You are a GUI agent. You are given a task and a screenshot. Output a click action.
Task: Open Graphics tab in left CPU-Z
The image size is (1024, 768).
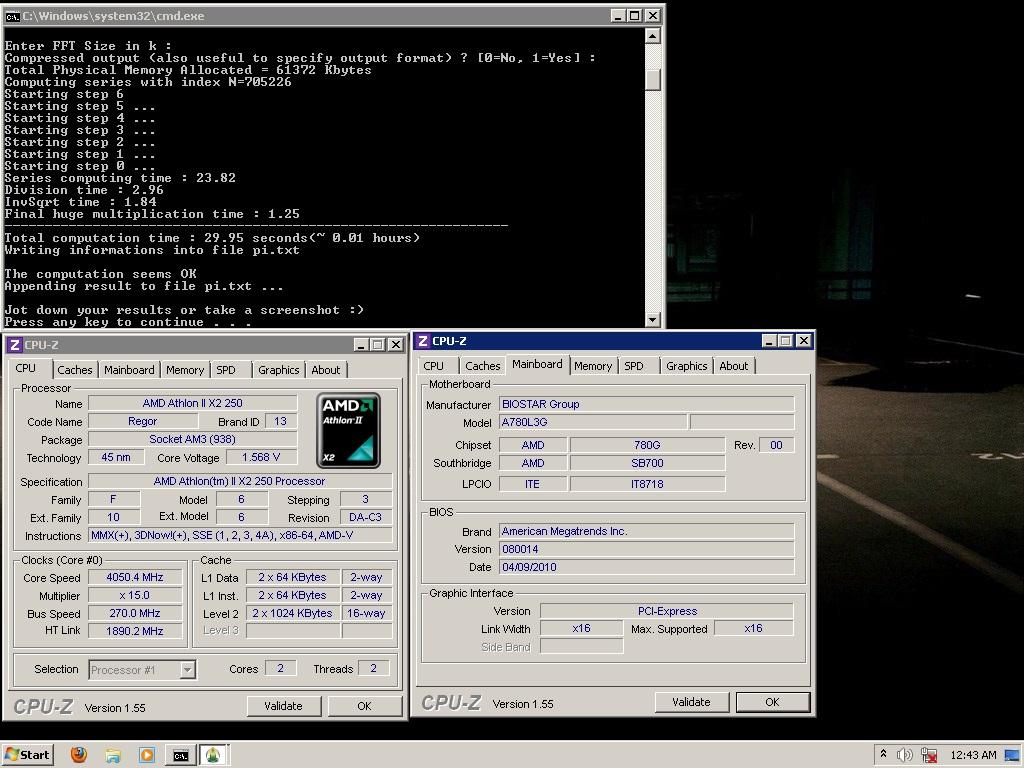tap(278, 370)
